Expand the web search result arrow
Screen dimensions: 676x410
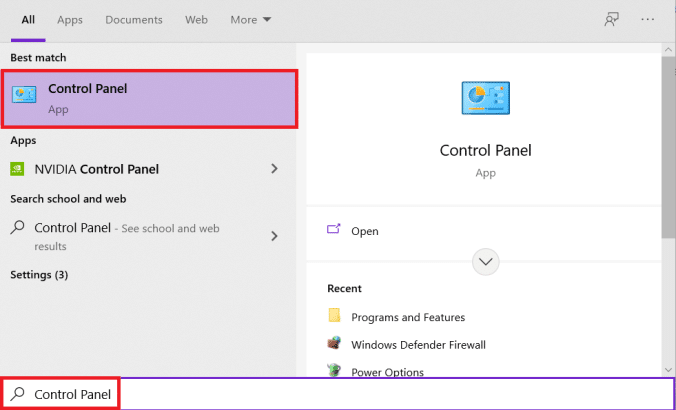pyautogui.click(x=274, y=236)
